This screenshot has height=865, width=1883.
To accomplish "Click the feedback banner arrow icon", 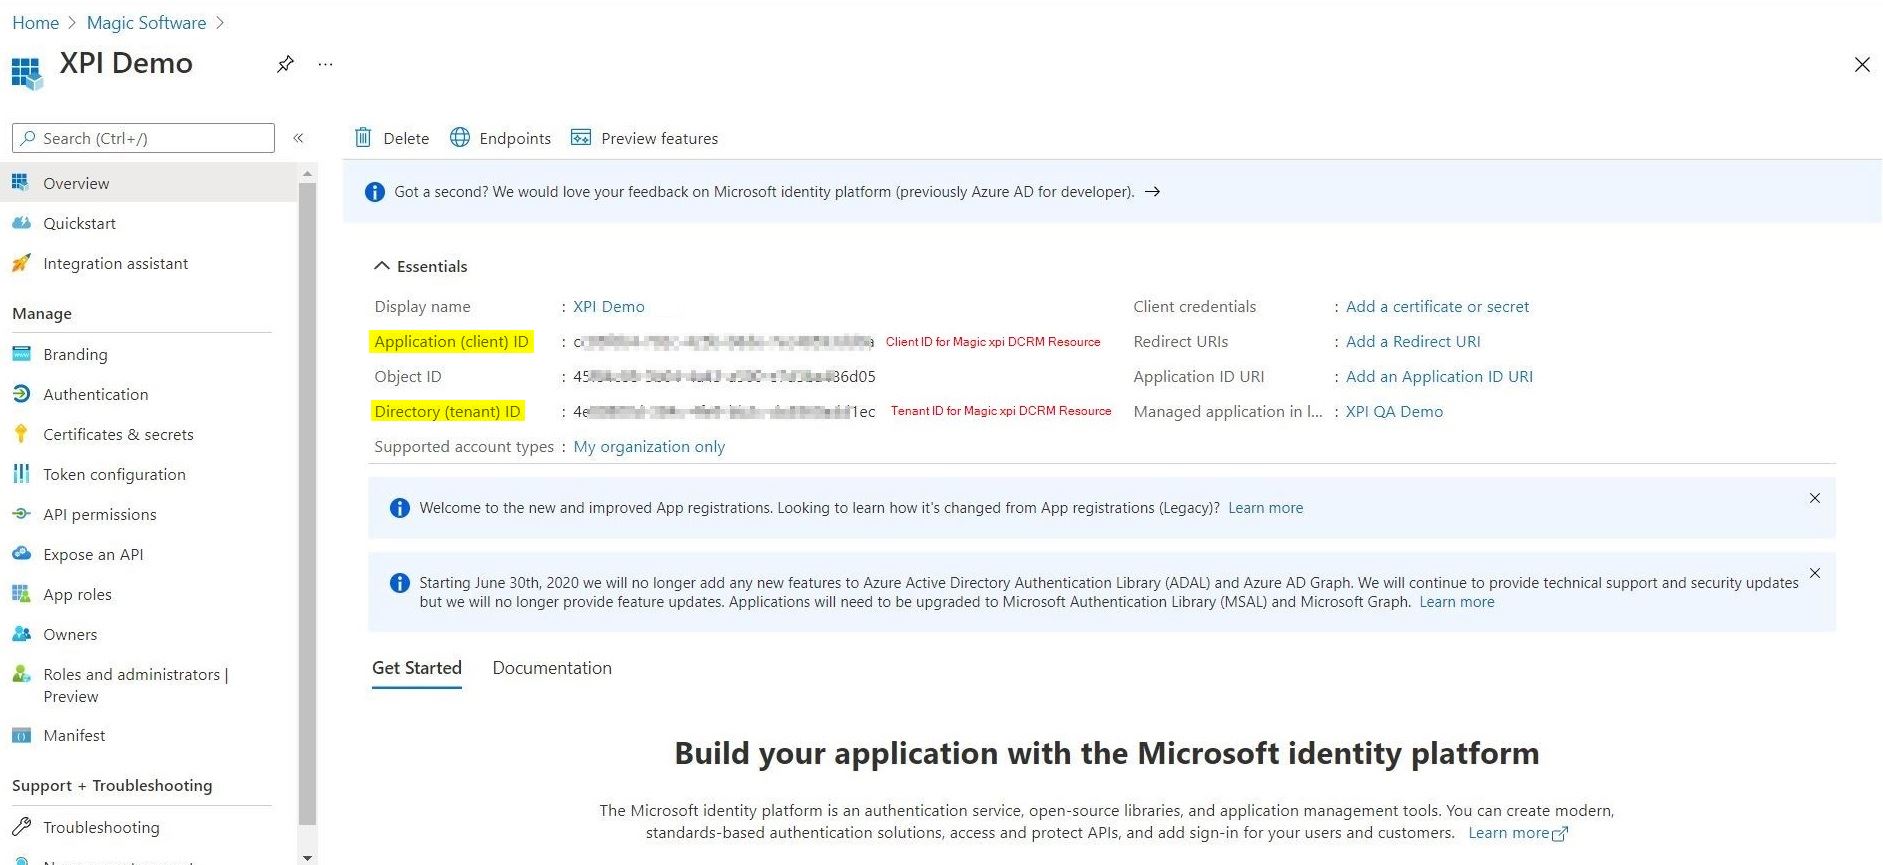I will click(x=1152, y=192).
